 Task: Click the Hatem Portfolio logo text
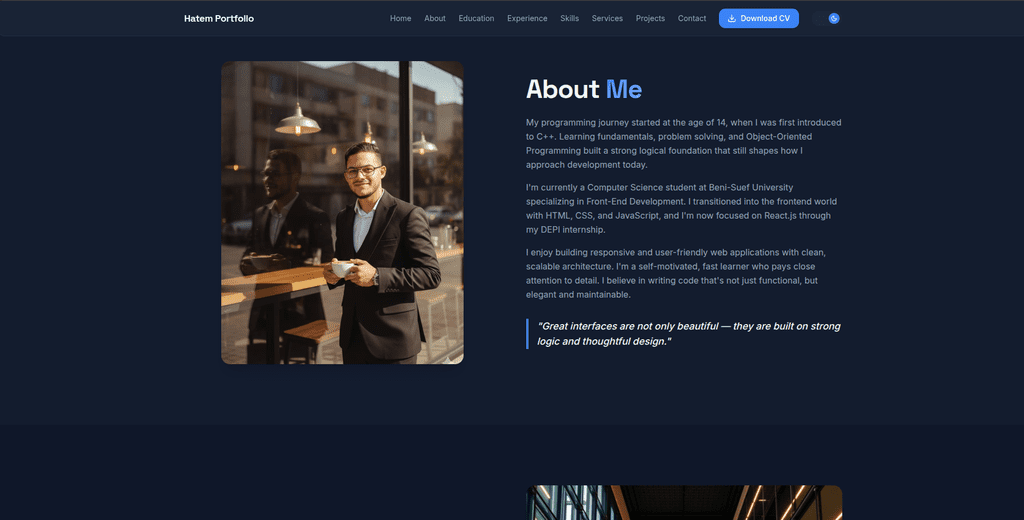[219, 18]
